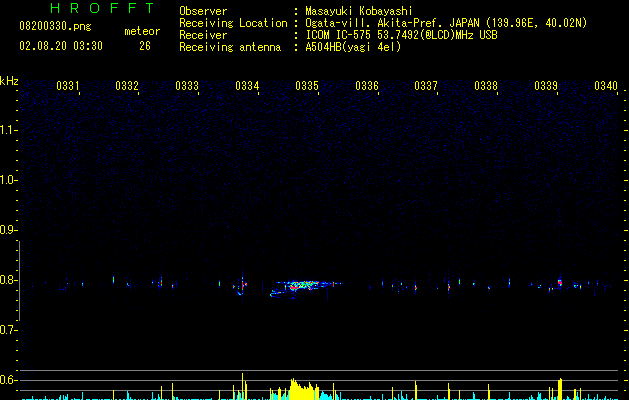Image resolution: width=629 pixels, height=400 pixels.
Task: Select the meteor count value 26
Action: [145, 46]
